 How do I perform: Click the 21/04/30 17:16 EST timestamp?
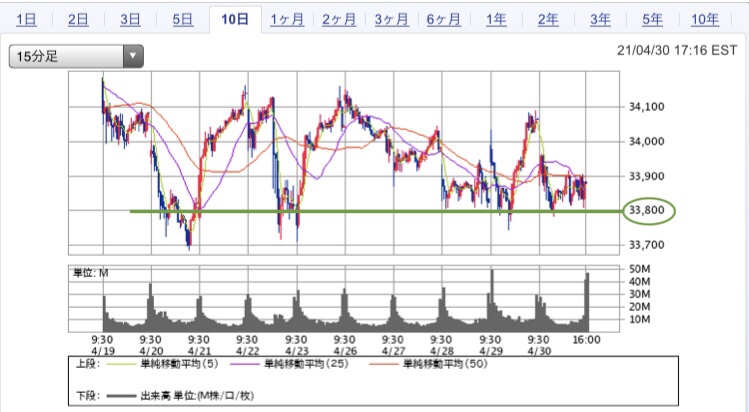[x=677, y=50]
